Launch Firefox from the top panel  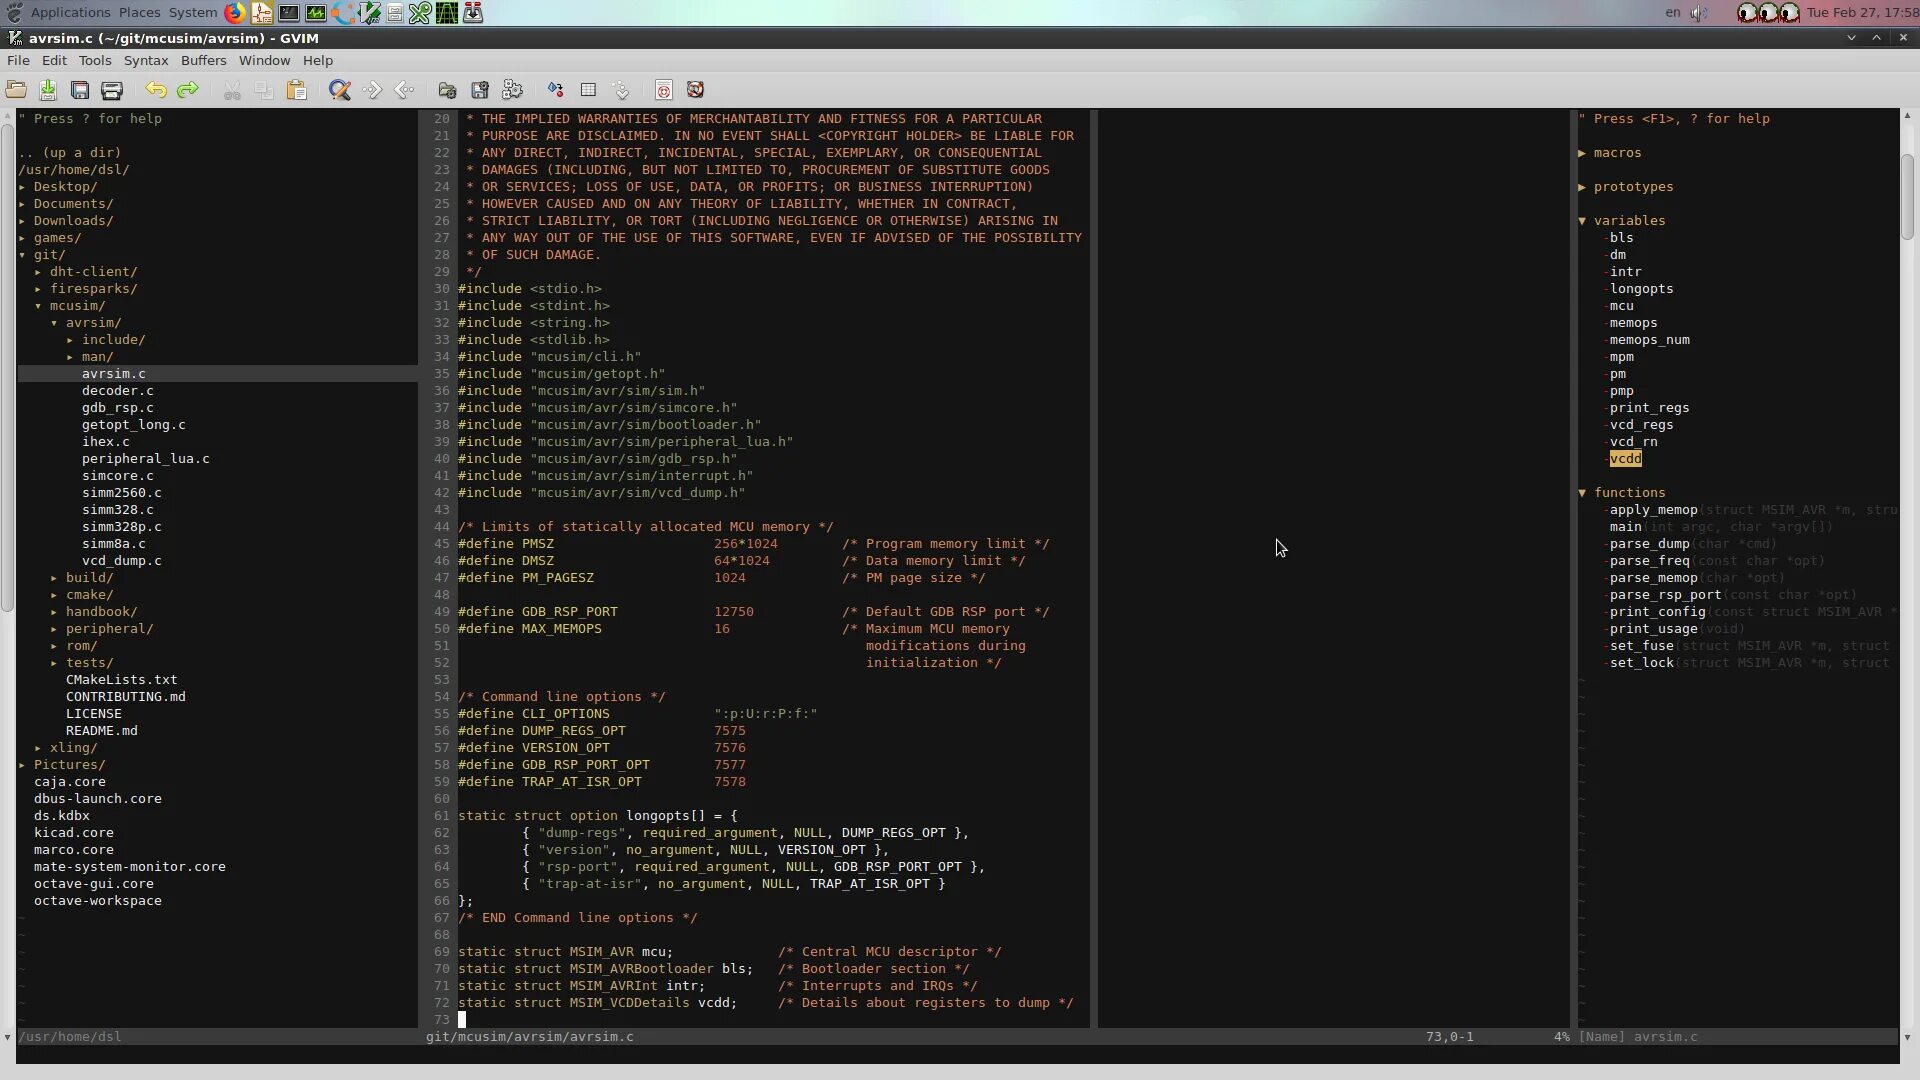(235, 13)
